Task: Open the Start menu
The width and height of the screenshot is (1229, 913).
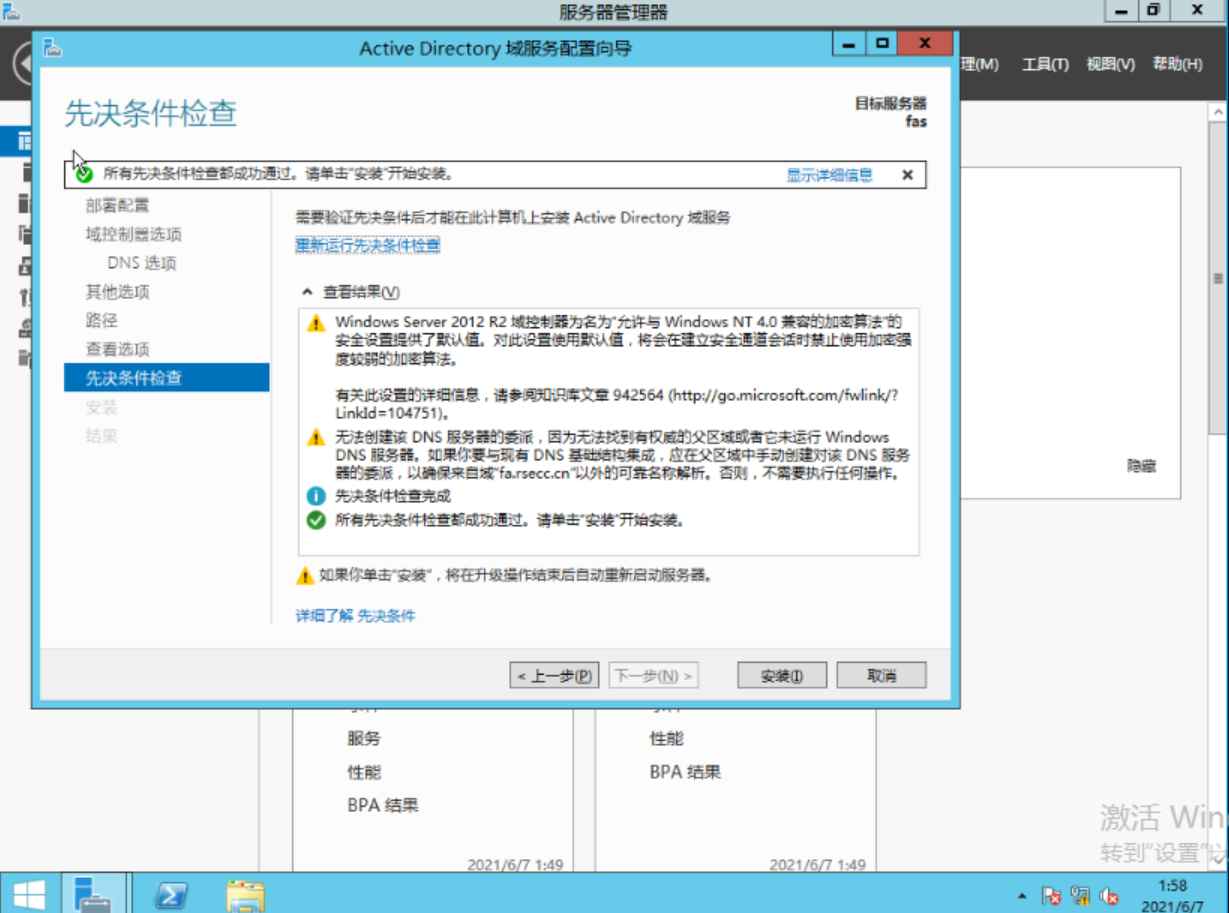Action: tap(27, 894)
